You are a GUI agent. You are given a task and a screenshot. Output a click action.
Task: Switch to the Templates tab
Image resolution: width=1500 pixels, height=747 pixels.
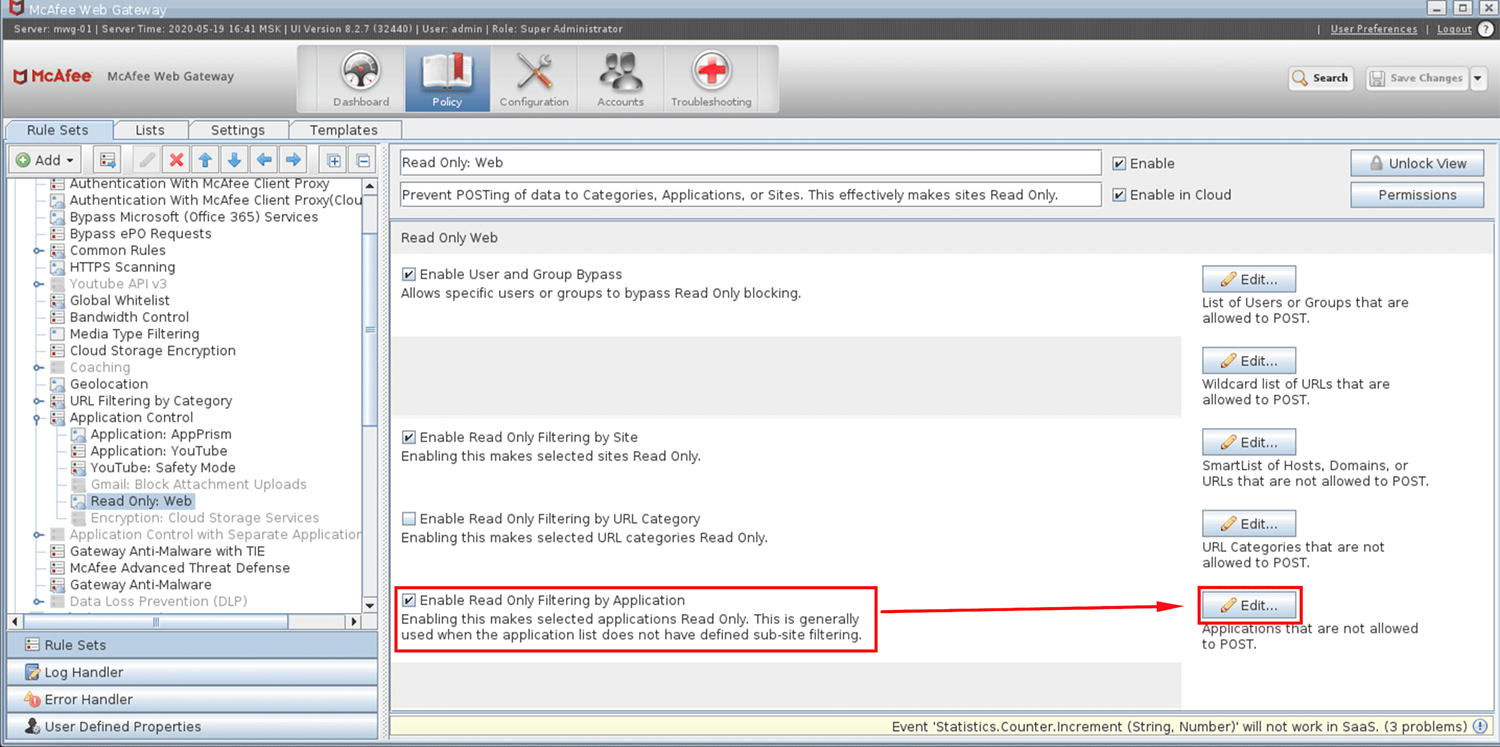click(344, 130)
